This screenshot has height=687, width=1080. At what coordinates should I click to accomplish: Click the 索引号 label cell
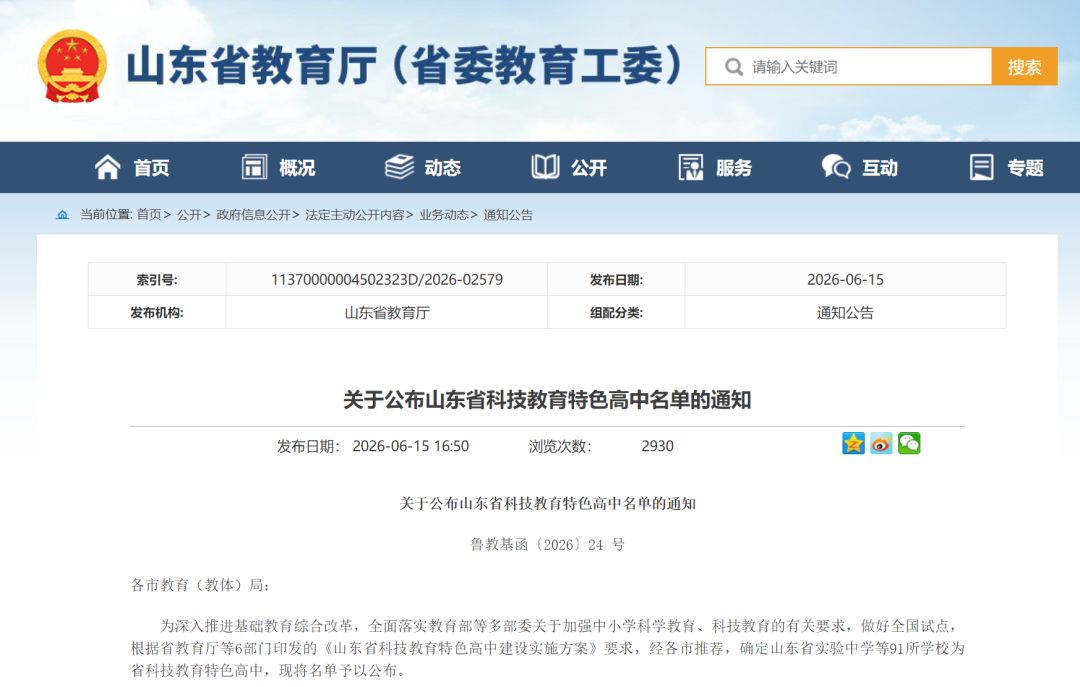coord(157,280)
